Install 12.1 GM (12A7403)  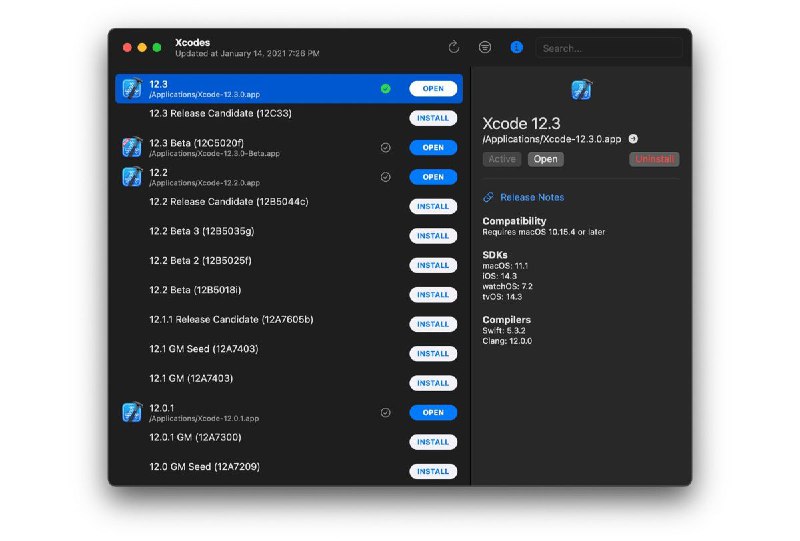click(x=433, y=383)
